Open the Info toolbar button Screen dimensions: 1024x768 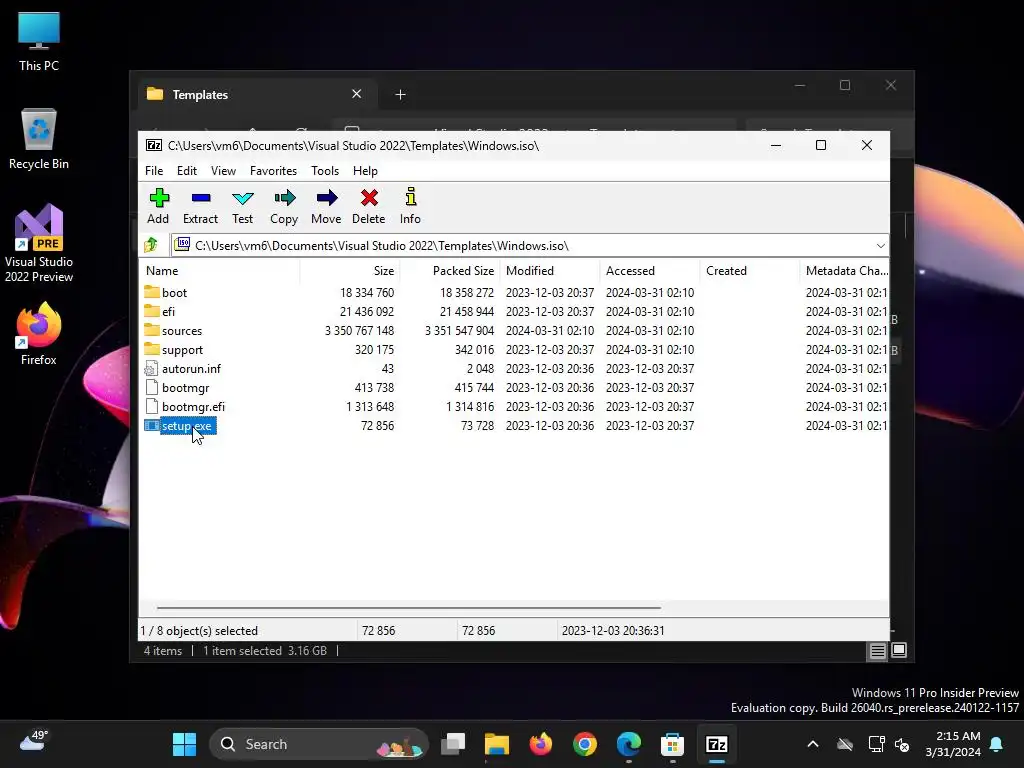tap(410, 206)
